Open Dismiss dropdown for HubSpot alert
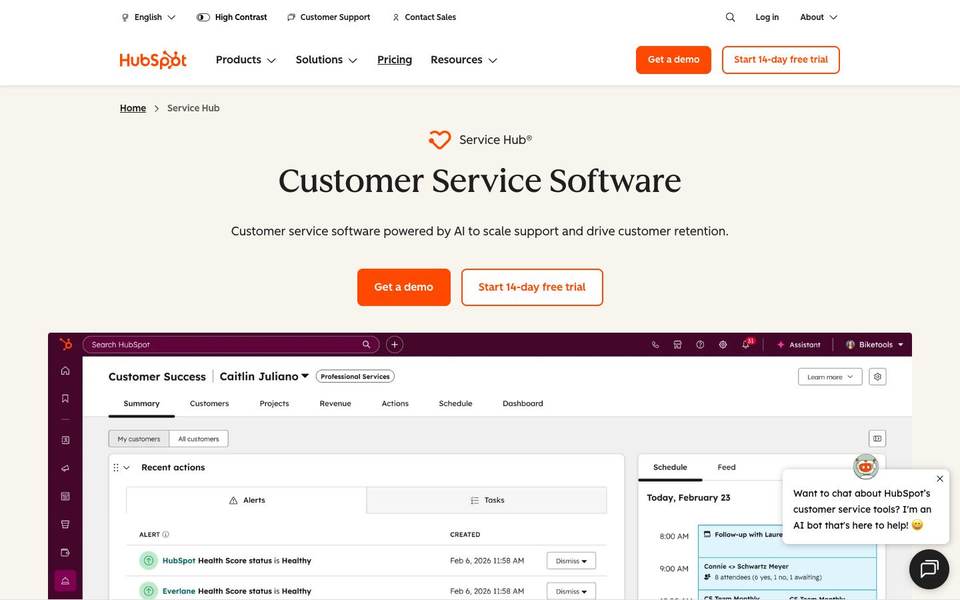The height and width of the screenshot is (600, 960). (571, 561)
